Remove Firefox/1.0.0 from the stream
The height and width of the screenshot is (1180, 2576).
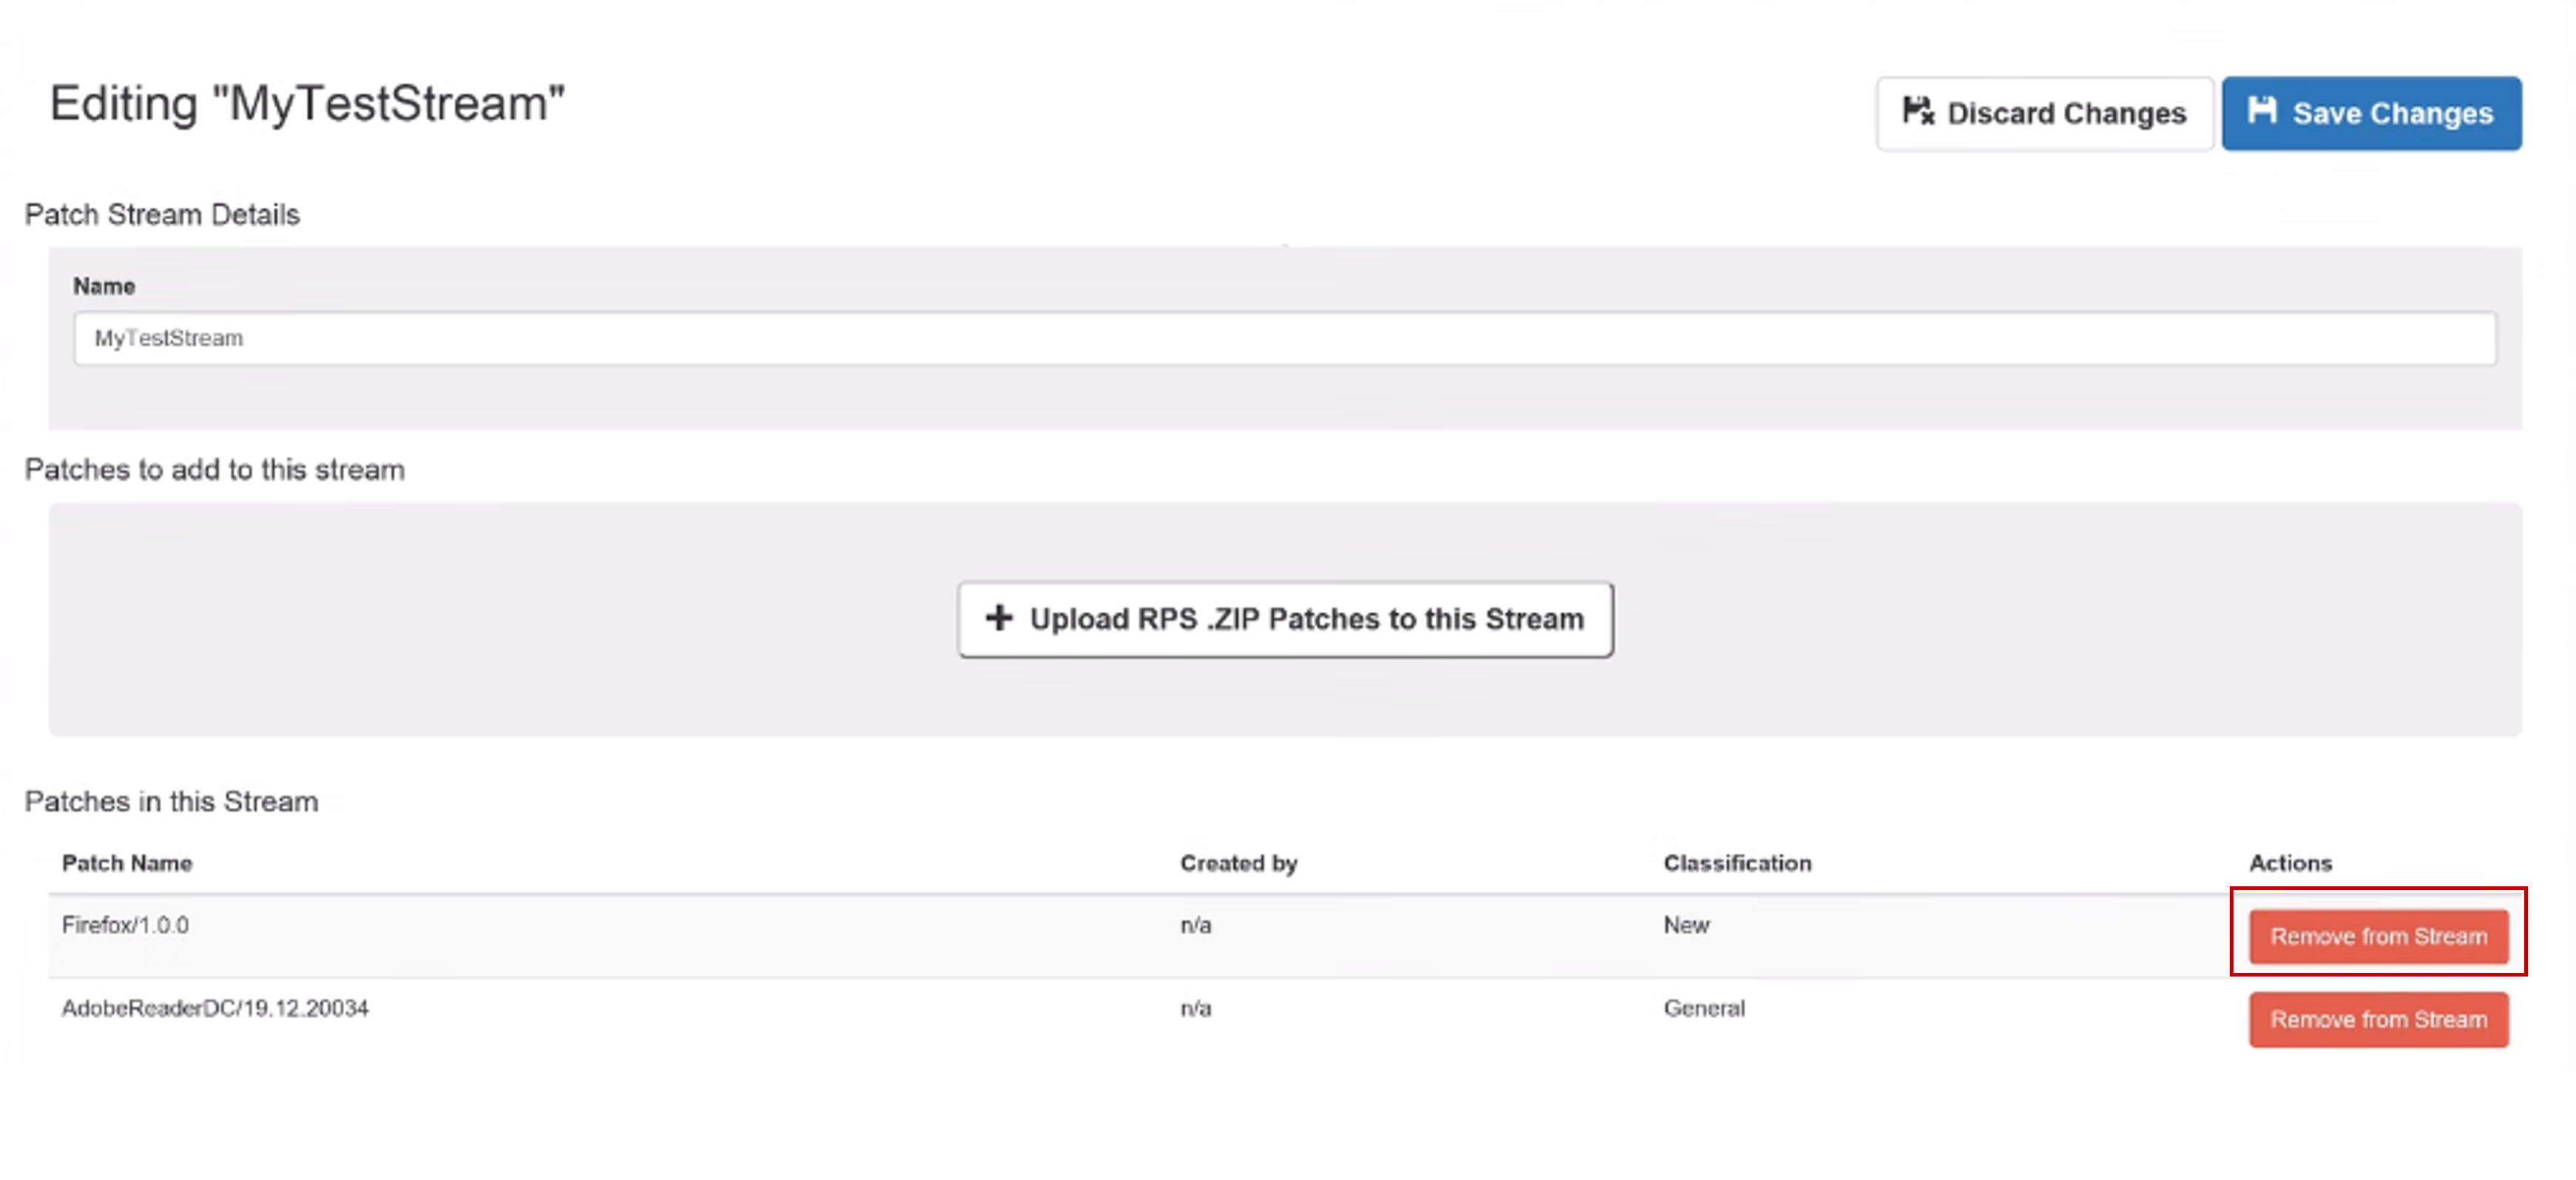[x=2378, y=936]
